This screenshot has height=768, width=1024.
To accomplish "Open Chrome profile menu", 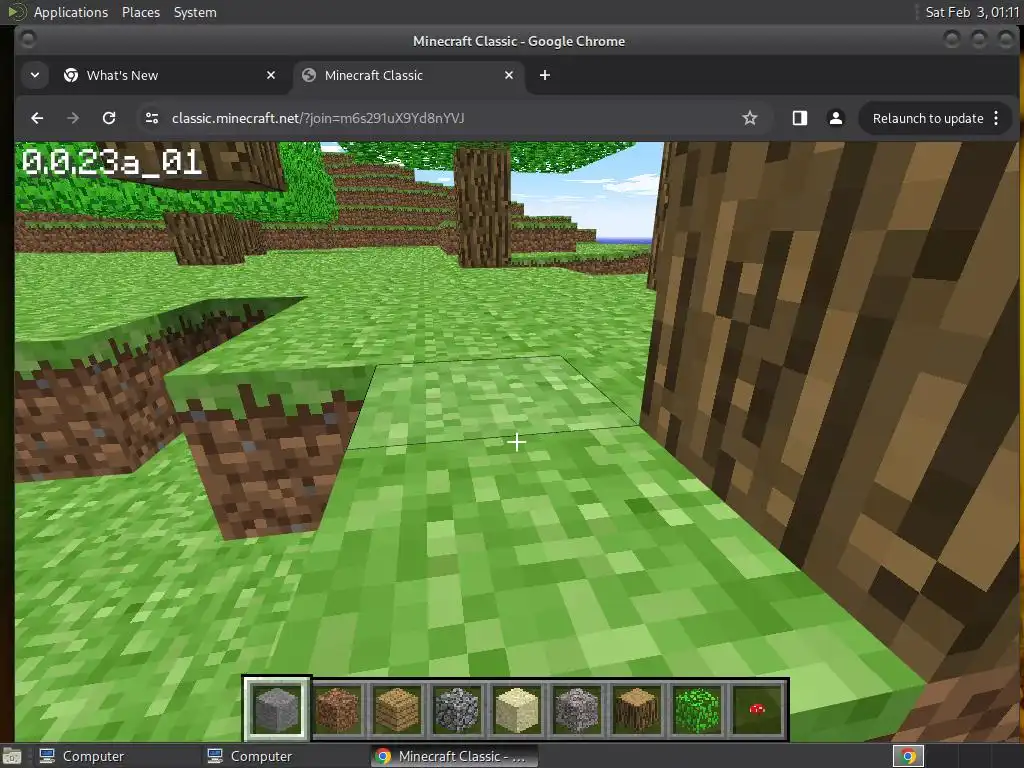I will click(x=835, y=118).
